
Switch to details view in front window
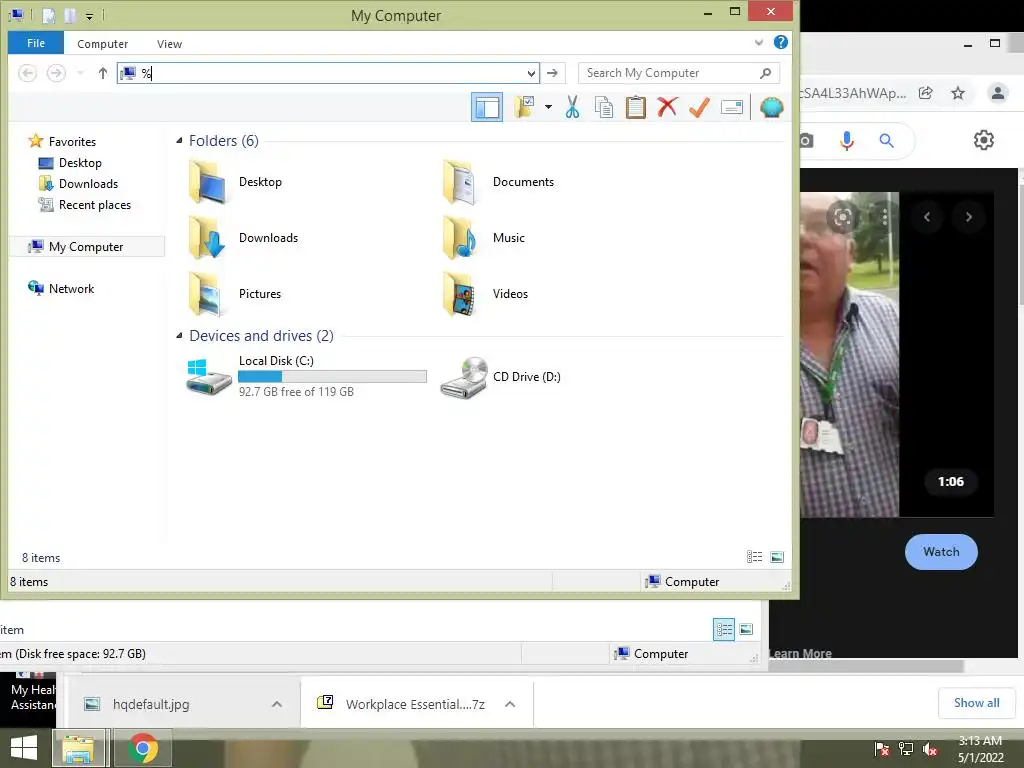[754, 557]
